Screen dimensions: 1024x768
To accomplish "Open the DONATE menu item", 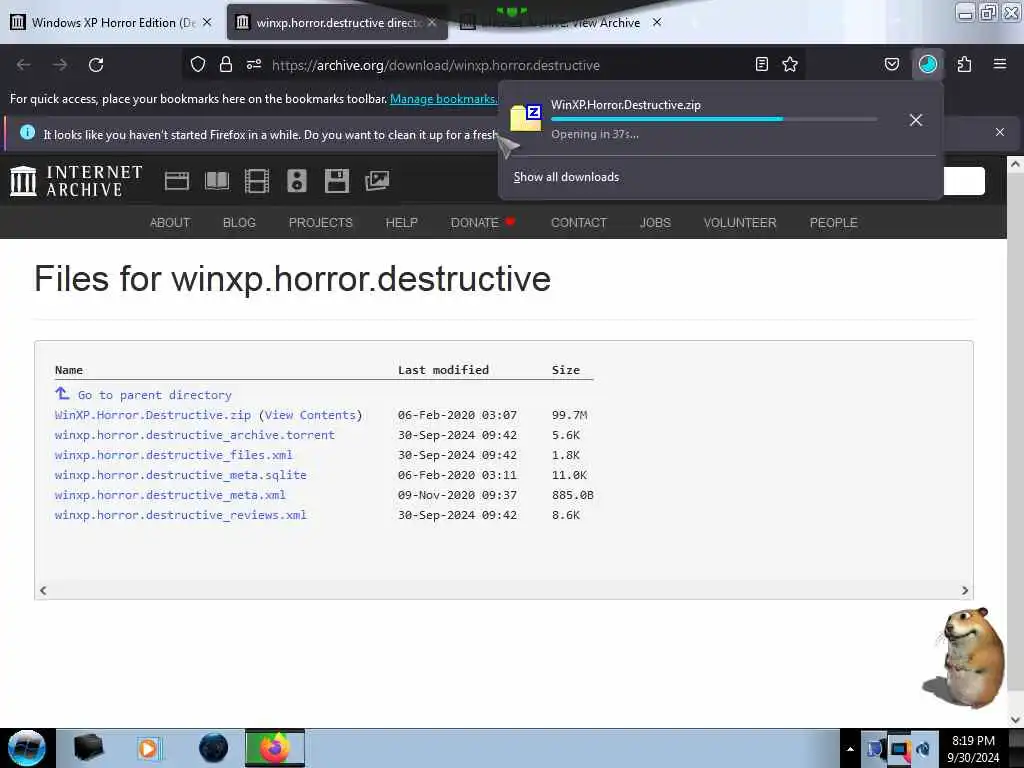I will point(483,223).
